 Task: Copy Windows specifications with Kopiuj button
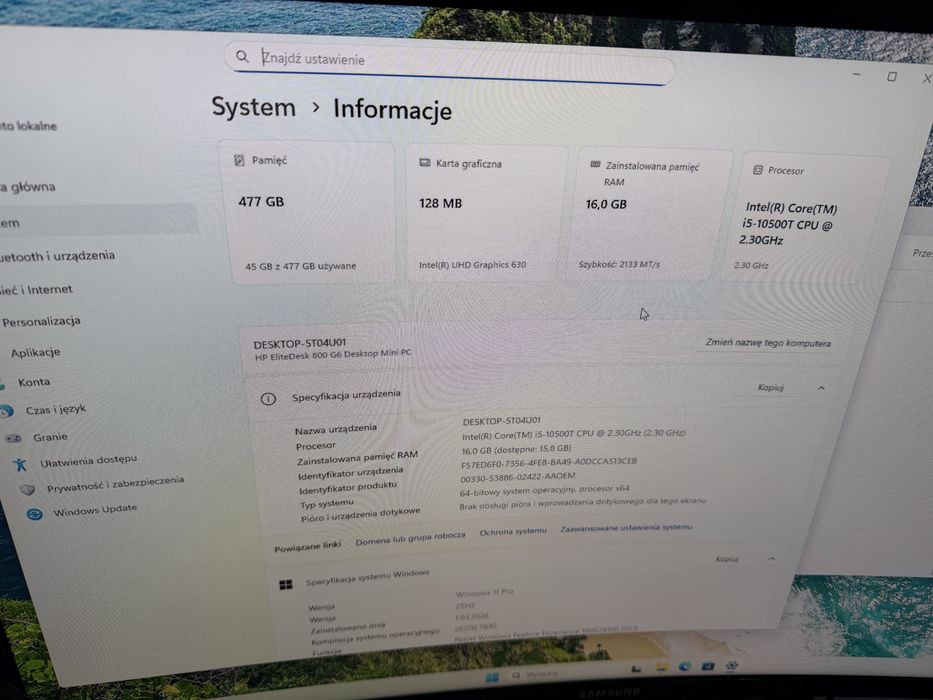pos(727,559)
